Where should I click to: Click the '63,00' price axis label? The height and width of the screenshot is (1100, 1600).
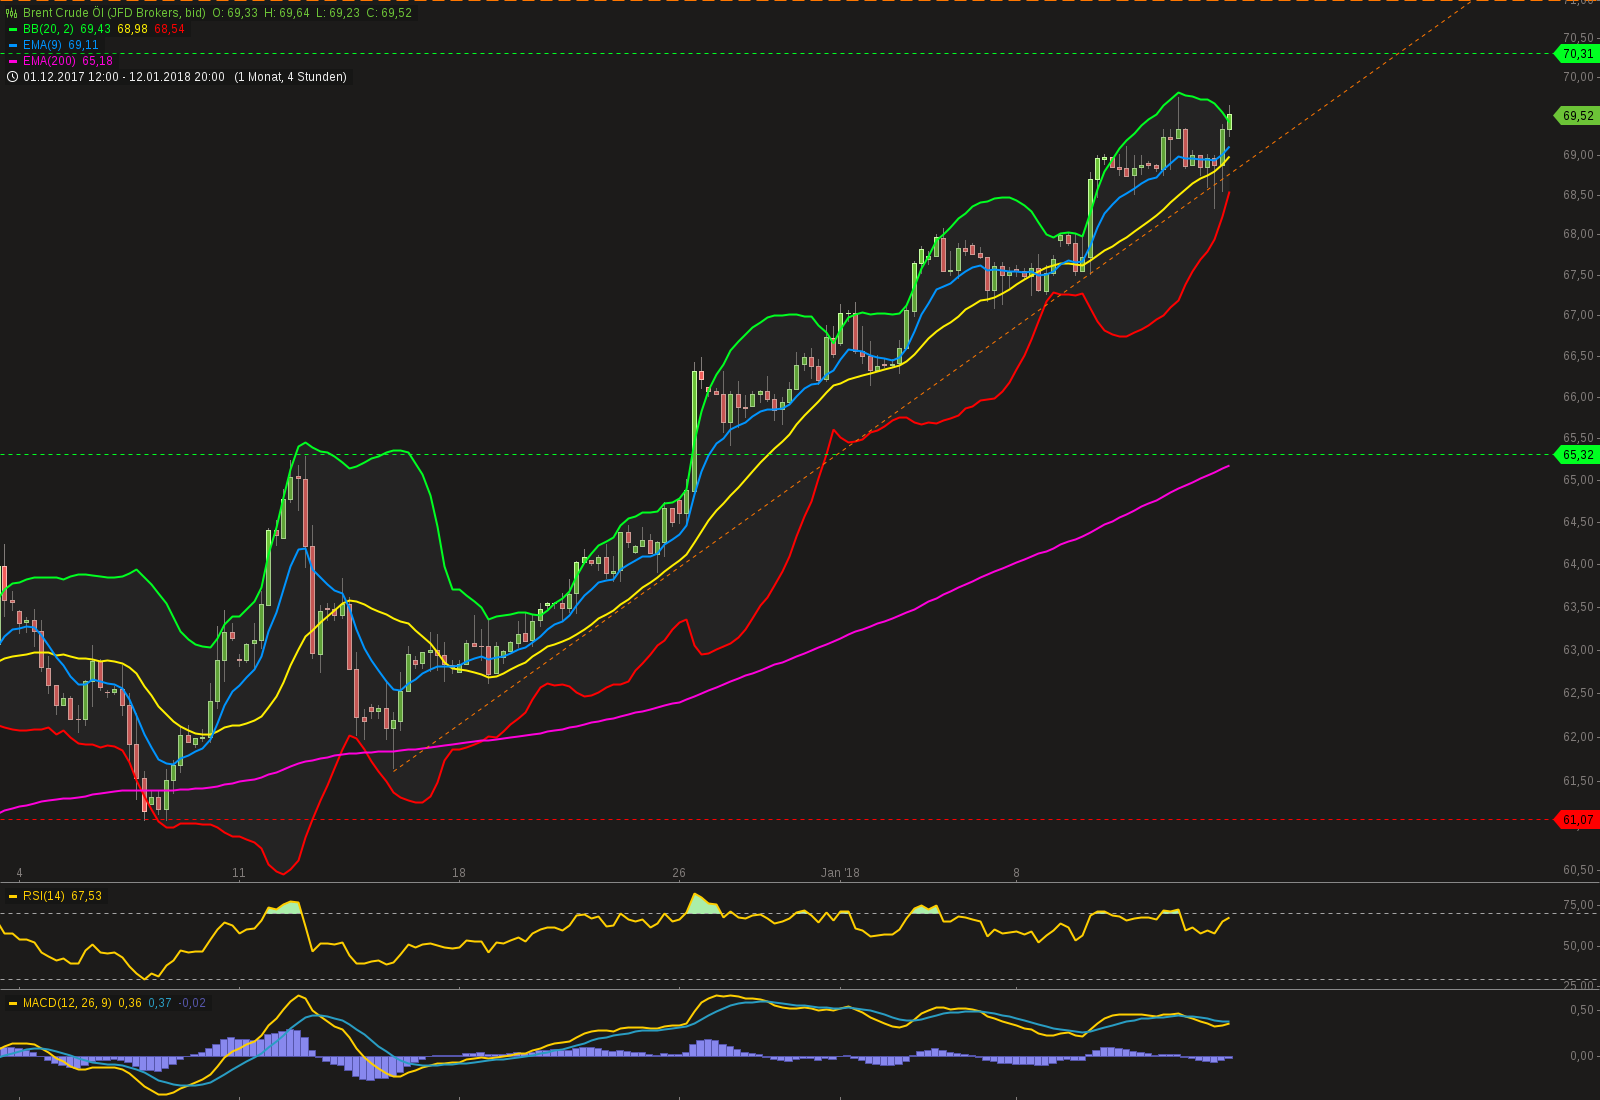(1578, 650)
